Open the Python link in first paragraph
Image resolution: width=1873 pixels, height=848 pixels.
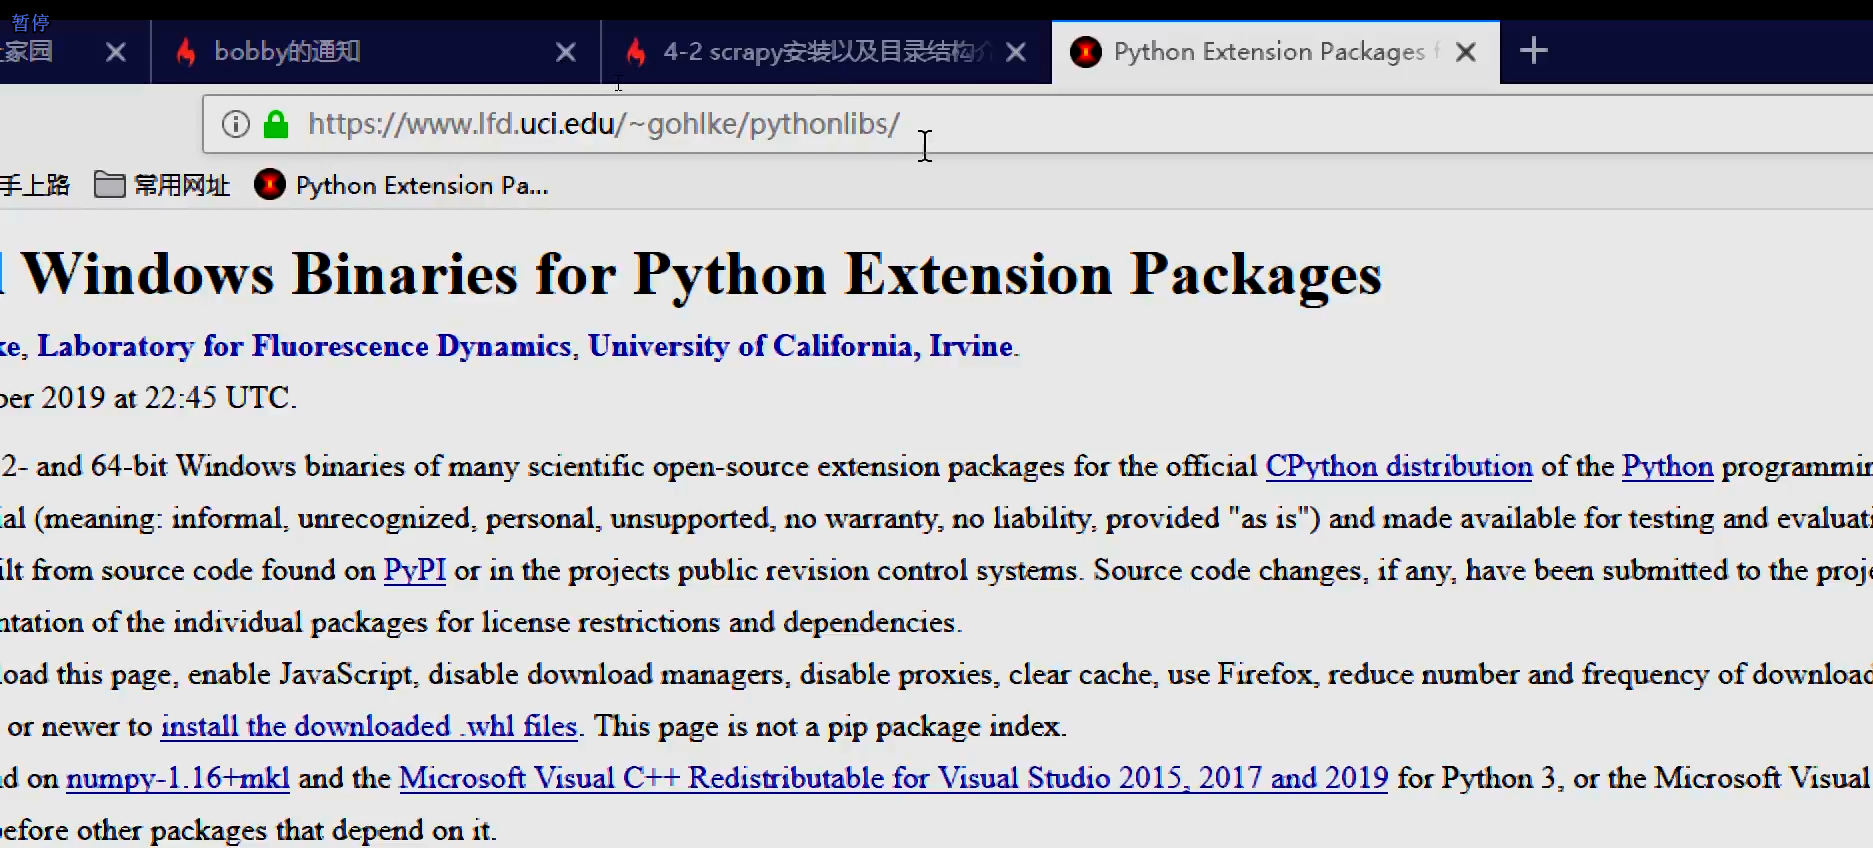pyautogui.click(x=1667, y=466)
